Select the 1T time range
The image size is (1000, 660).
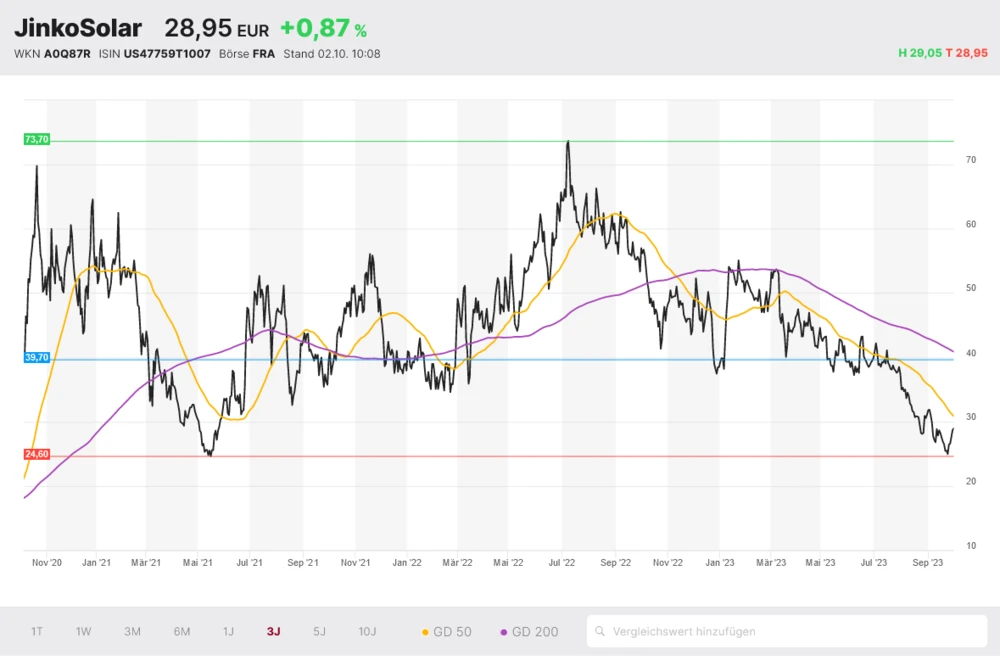[x=37, y=631]
